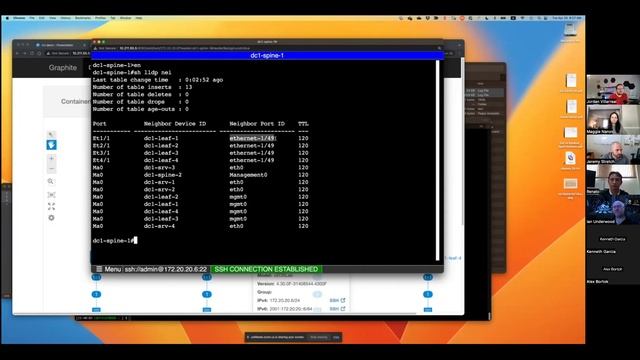Click the 'Last table change time' line
Image resolution: width=640 pixels, height=360 pixels.
click(158, 80)
